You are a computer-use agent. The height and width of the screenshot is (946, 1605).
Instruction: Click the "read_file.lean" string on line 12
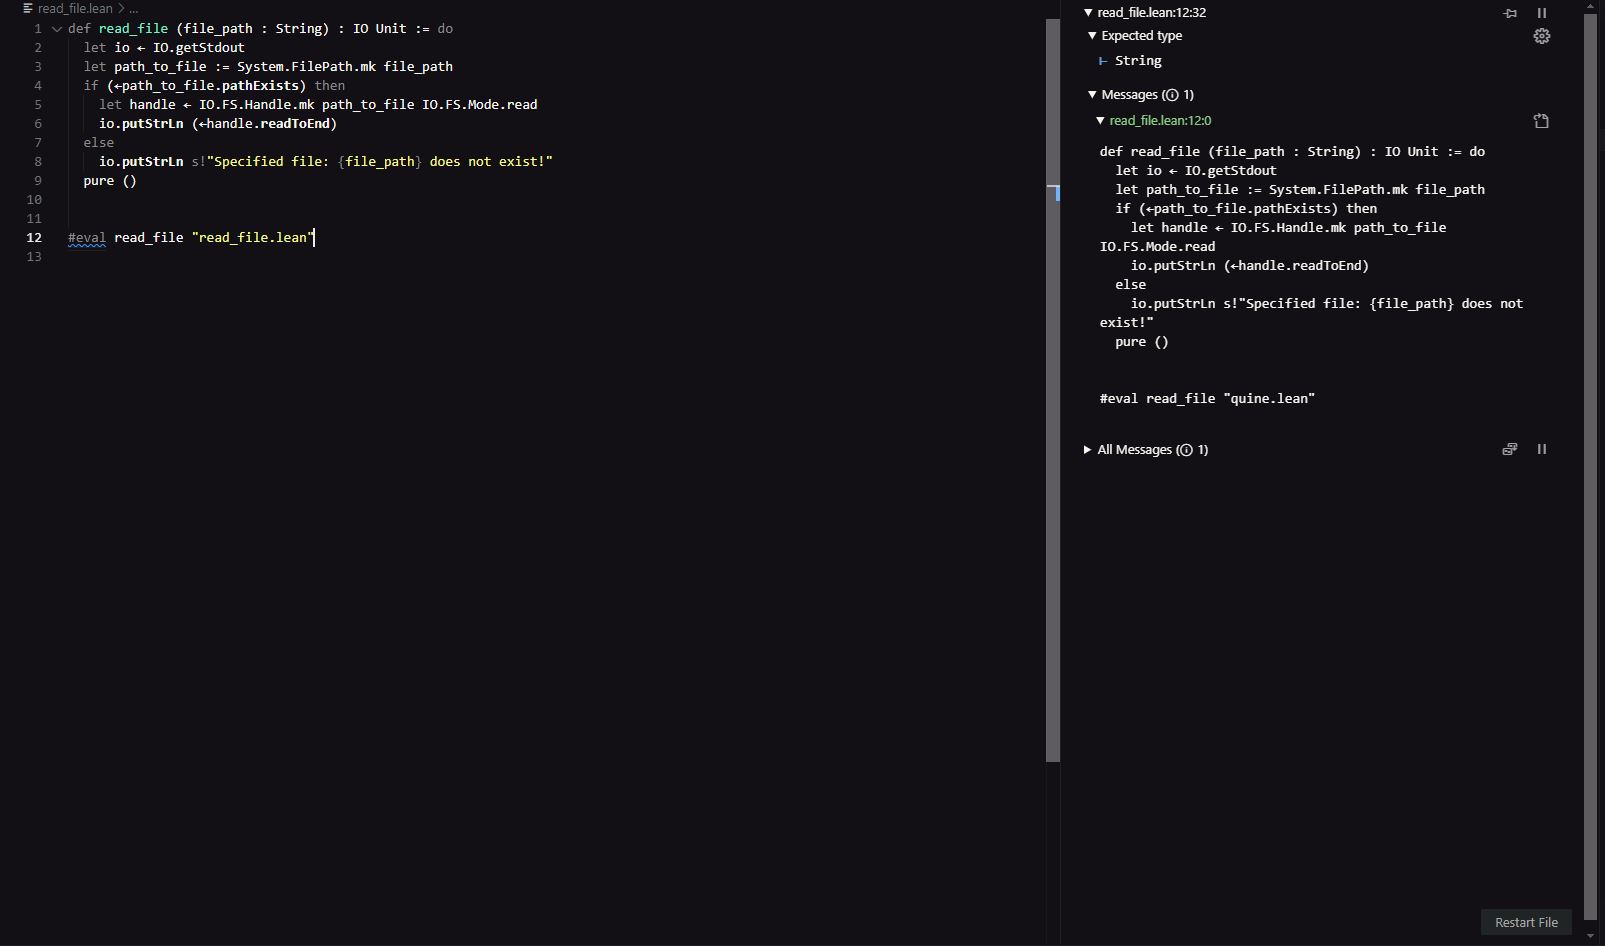click(x=253, y=238)
